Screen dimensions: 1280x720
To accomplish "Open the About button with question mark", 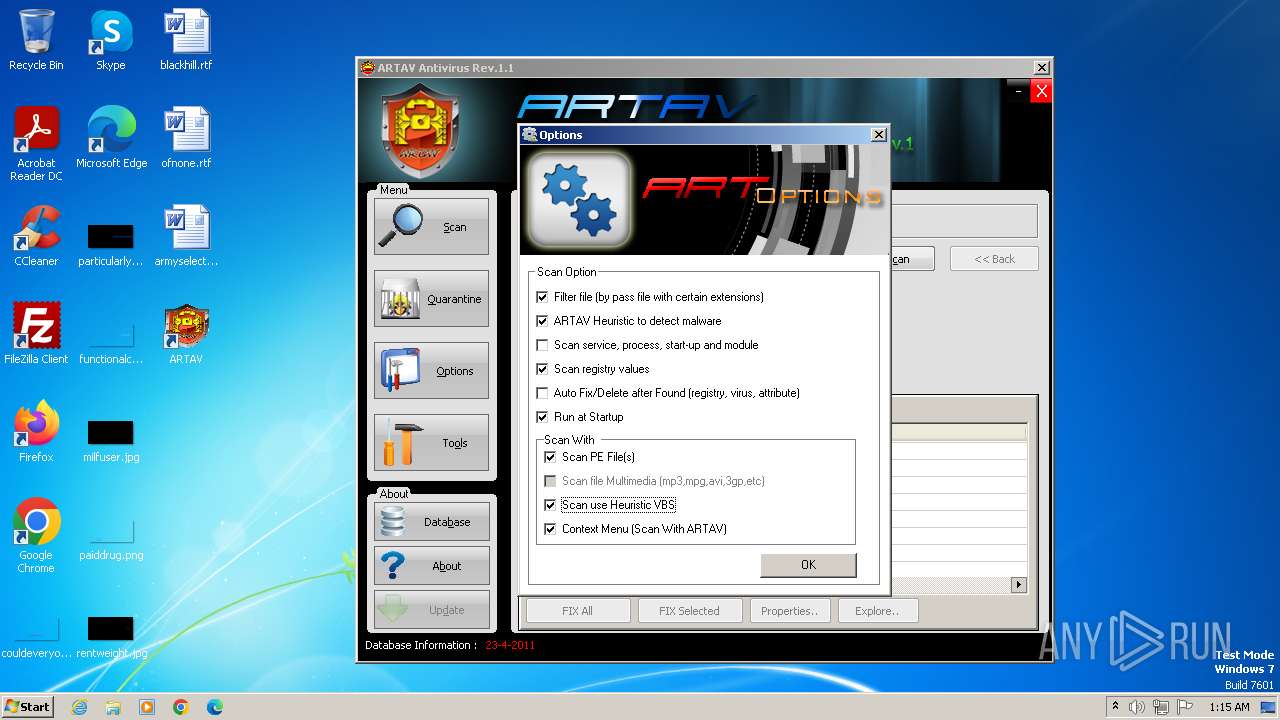I will tap(432, 566).
